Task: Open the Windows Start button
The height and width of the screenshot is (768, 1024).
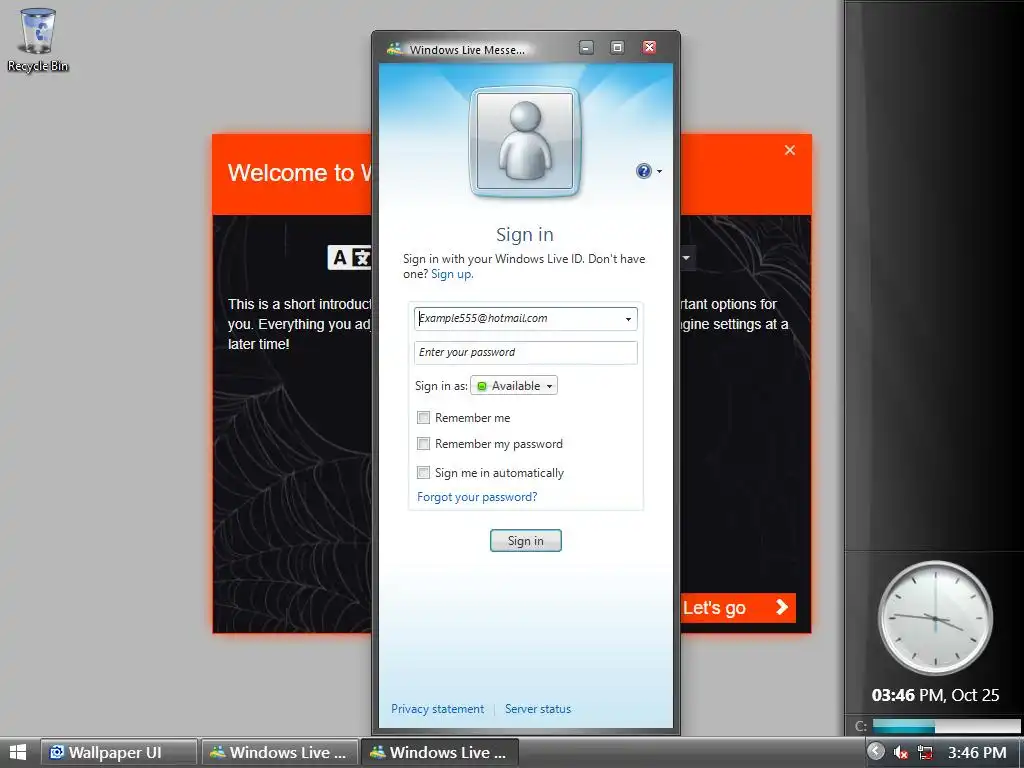Action: [18, 752]
